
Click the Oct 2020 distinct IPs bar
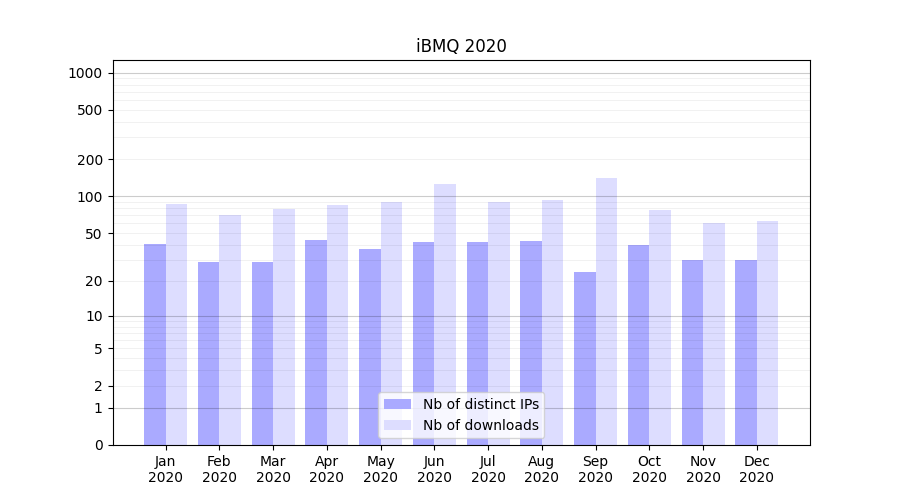638,344
